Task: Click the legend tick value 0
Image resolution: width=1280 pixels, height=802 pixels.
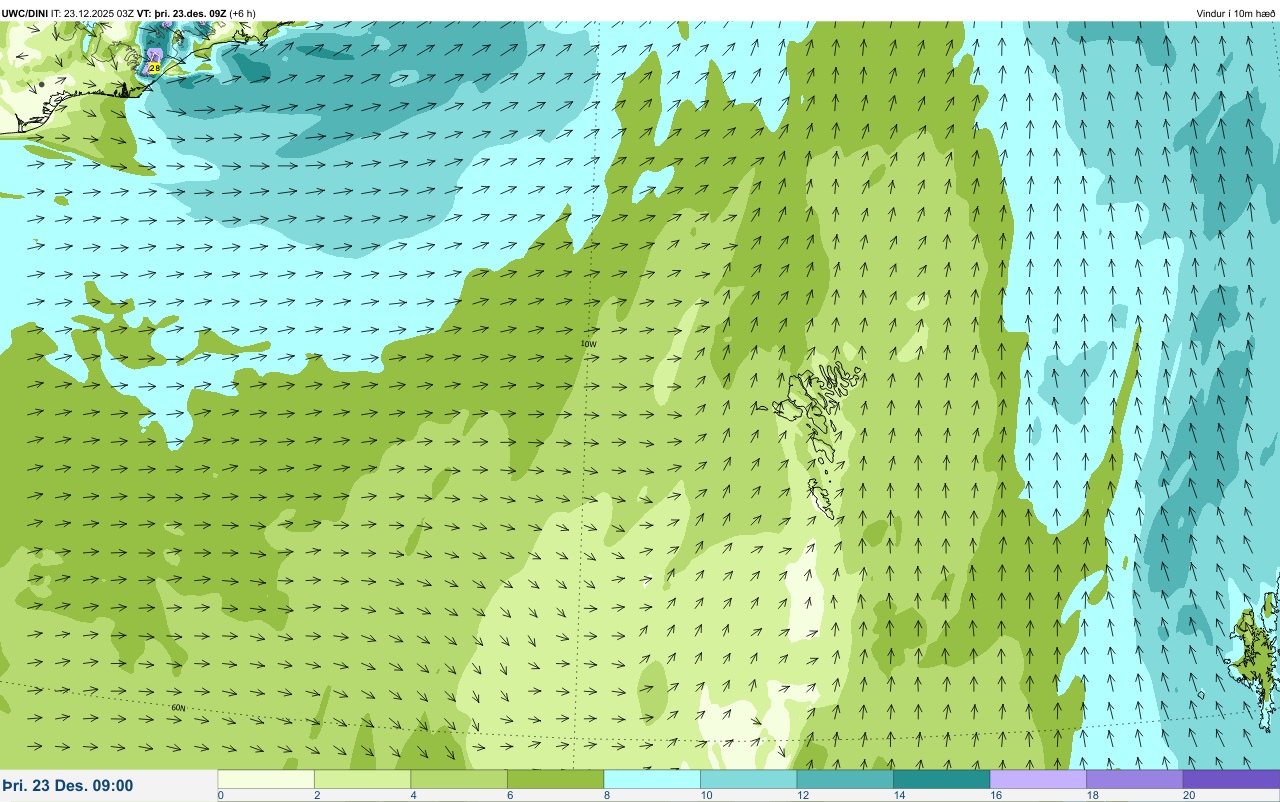Action: pos(220,795)
